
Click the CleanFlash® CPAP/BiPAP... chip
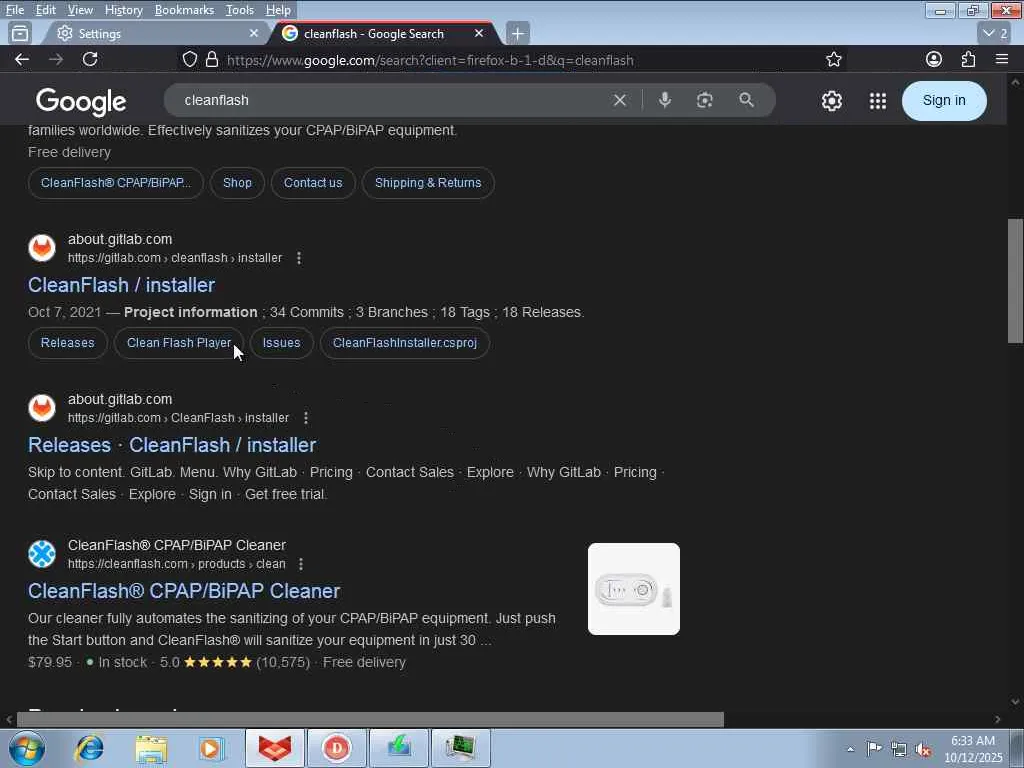pyautogui.click(x=116, y=183)
